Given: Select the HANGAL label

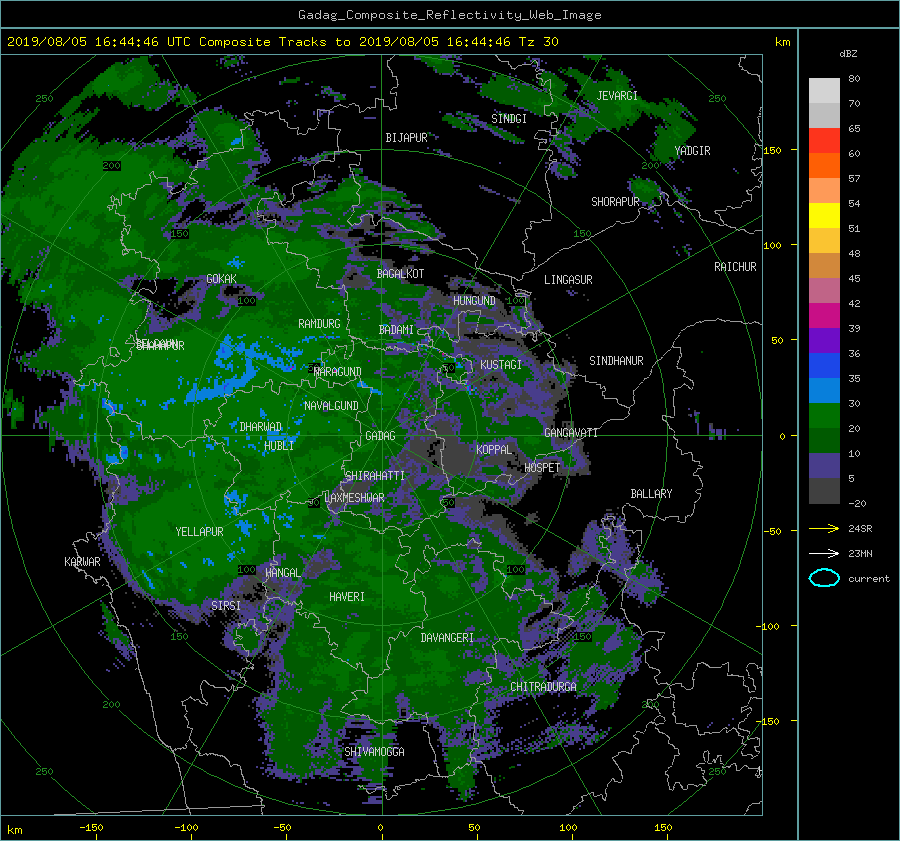Looking at the screenshot, I should (x=282, y=573).
